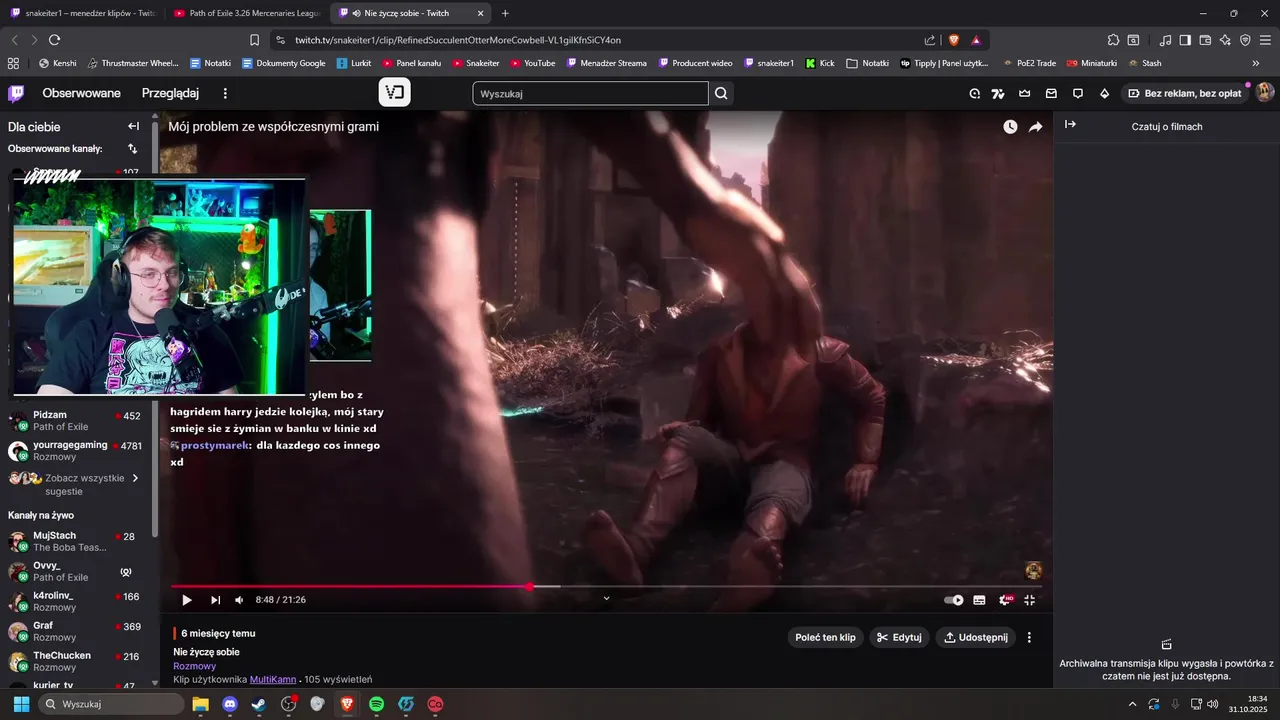Open the YouTube bookmark
The height and width of the screenshot is (720, 1280).
[x=532, y=63]
